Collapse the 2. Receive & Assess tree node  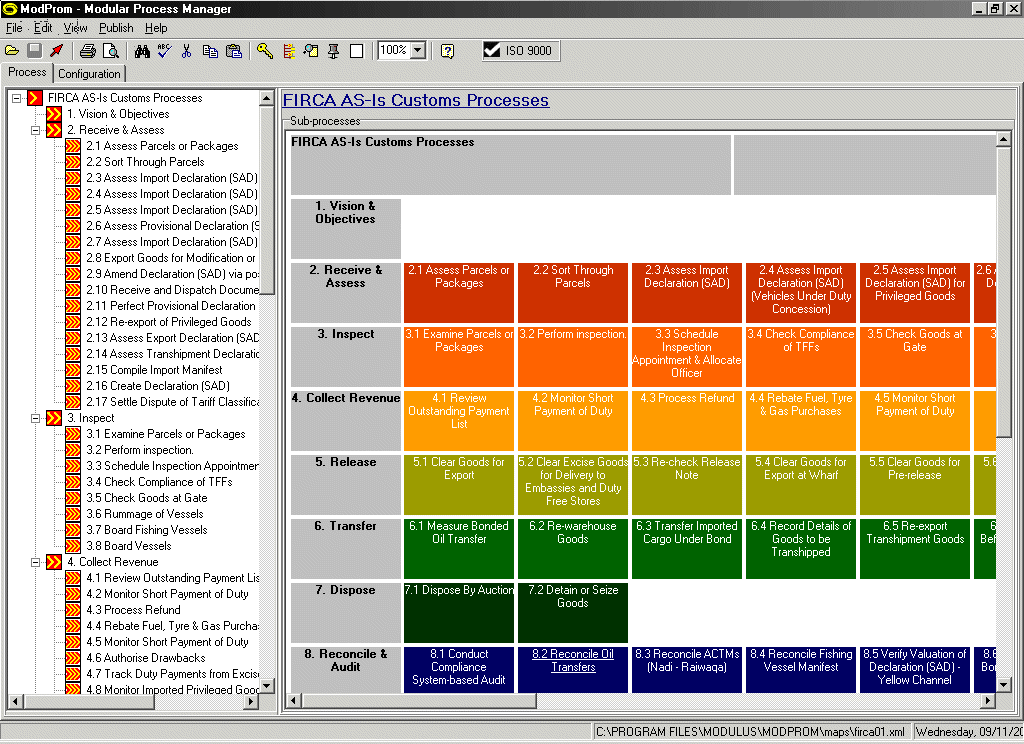[36, 130]
